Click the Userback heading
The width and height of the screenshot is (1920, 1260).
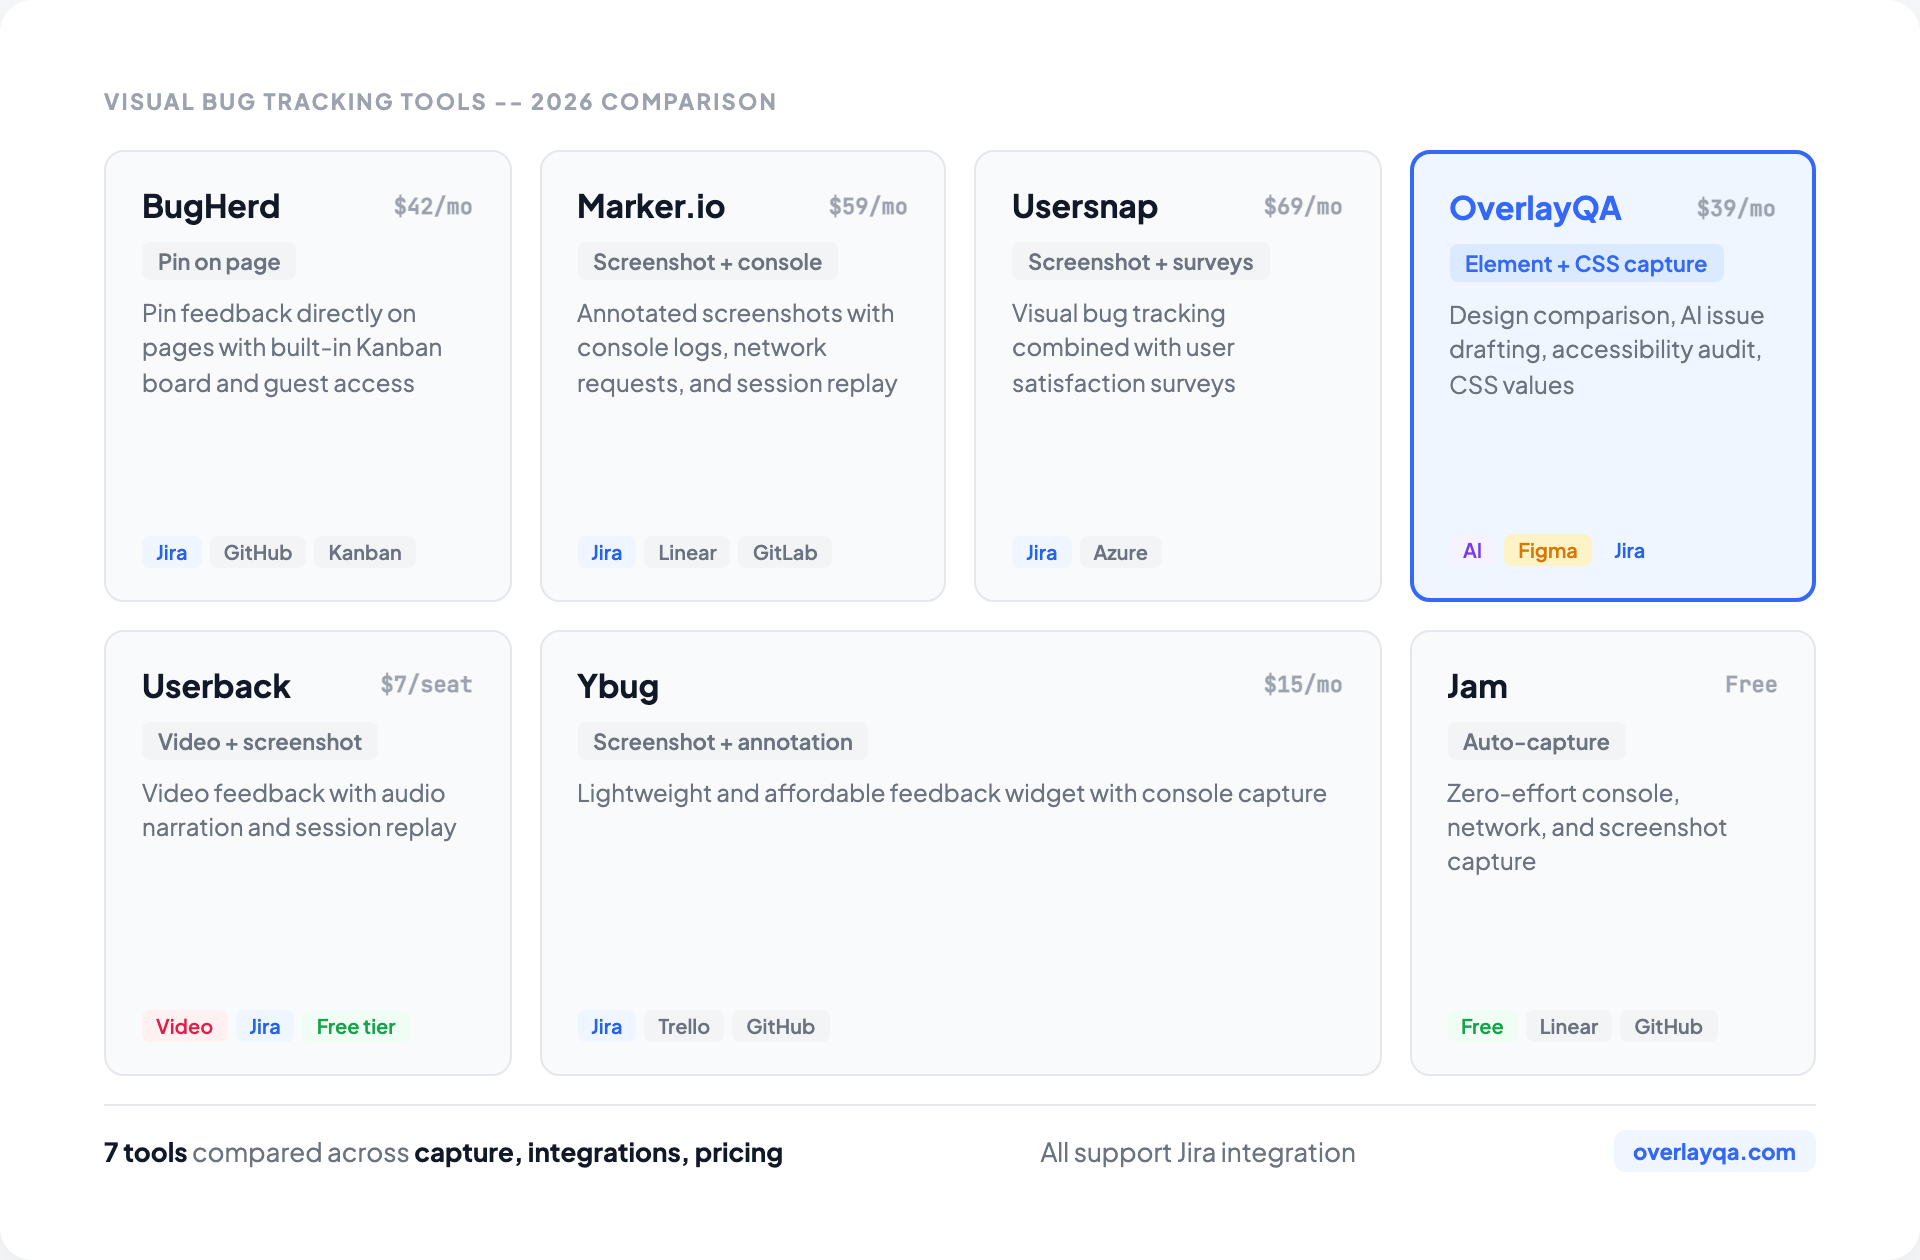[x=216, y=686]
